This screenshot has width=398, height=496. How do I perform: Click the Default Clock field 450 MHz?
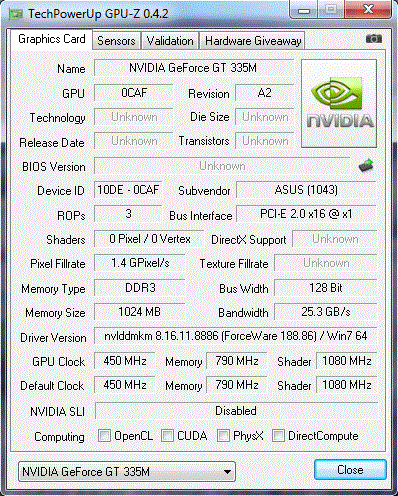pyautogui.click(x=125, y=385)
